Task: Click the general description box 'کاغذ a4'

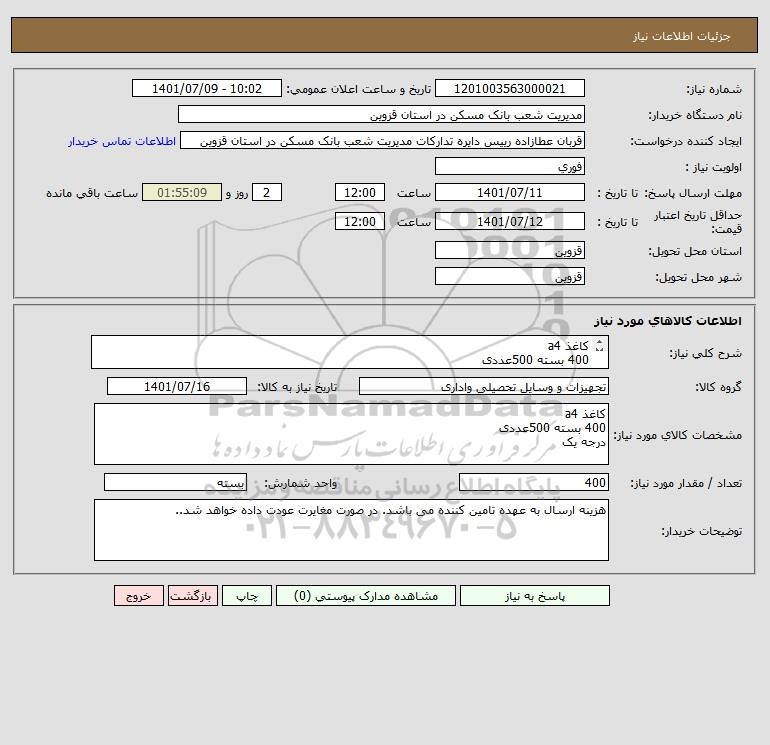Action: coord(350,352)
